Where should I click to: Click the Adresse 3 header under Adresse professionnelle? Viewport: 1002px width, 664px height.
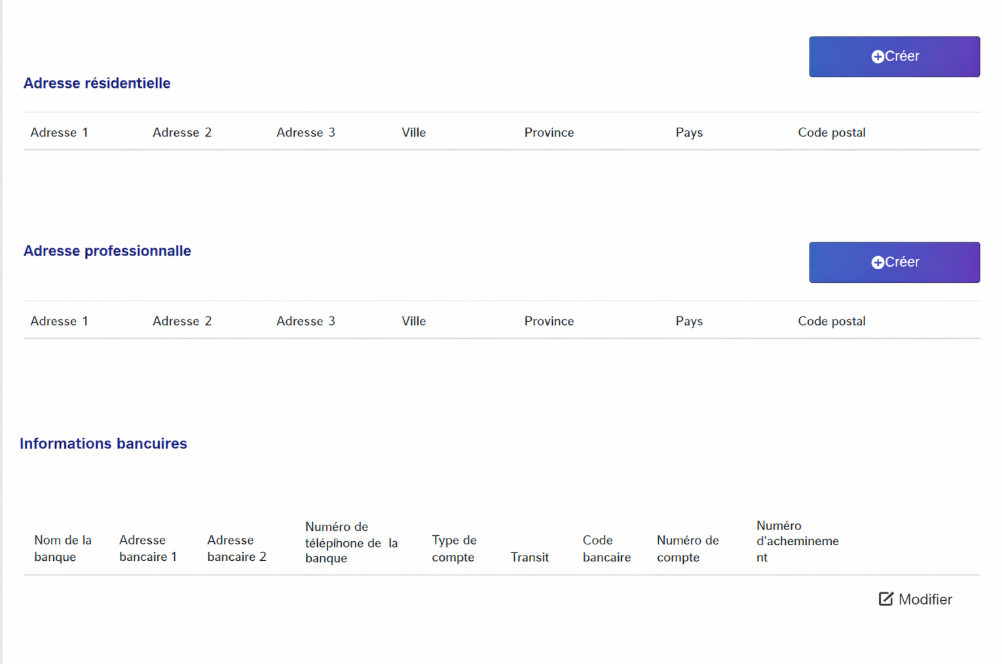(306, 321)
